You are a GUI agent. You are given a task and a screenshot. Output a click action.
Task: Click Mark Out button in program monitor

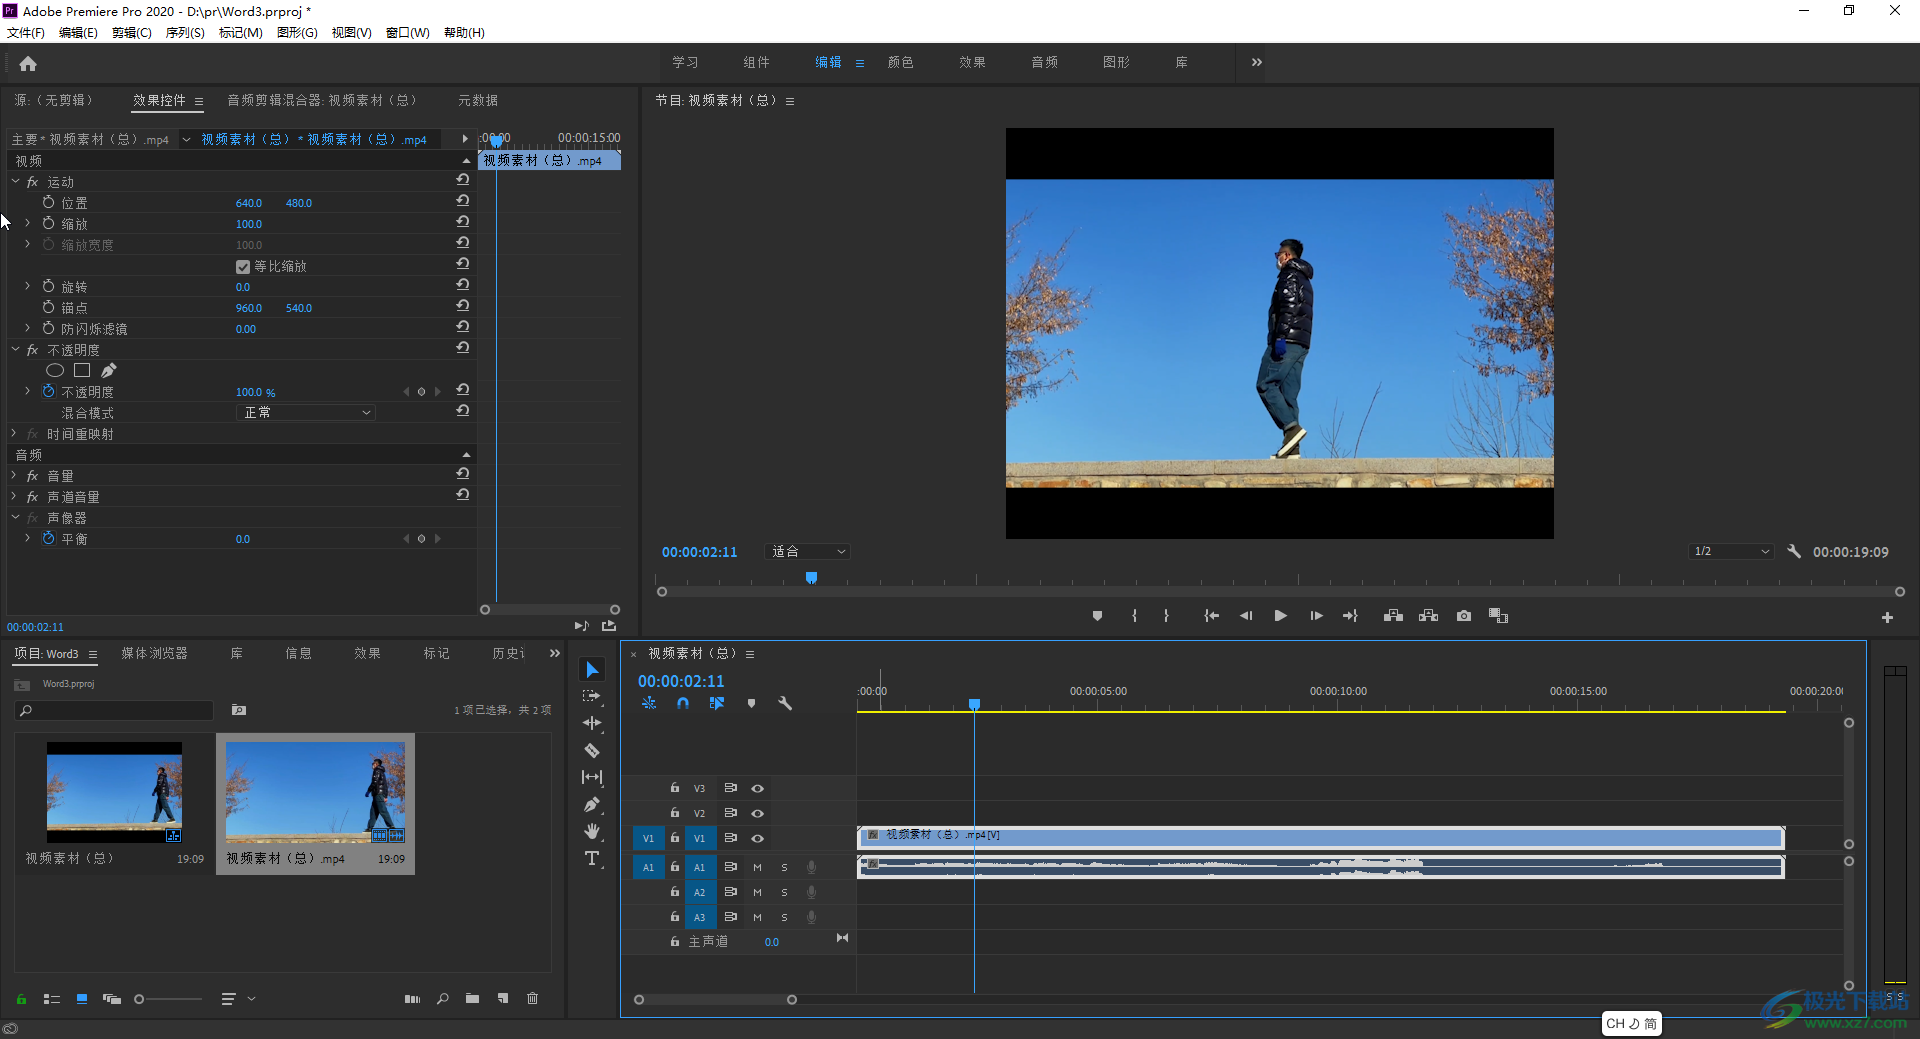click(1166, 616)
